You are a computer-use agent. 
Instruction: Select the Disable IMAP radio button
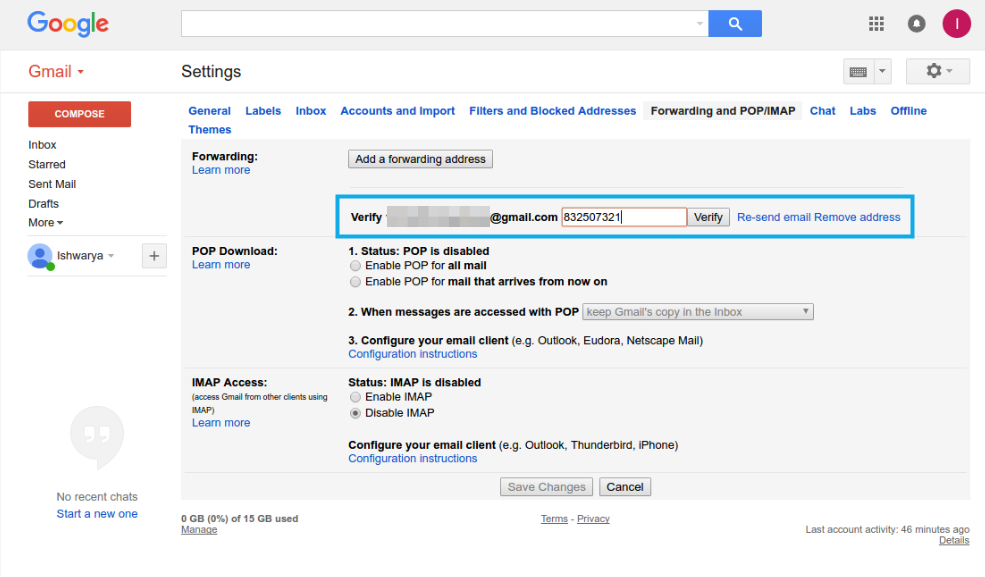point(356,413)
